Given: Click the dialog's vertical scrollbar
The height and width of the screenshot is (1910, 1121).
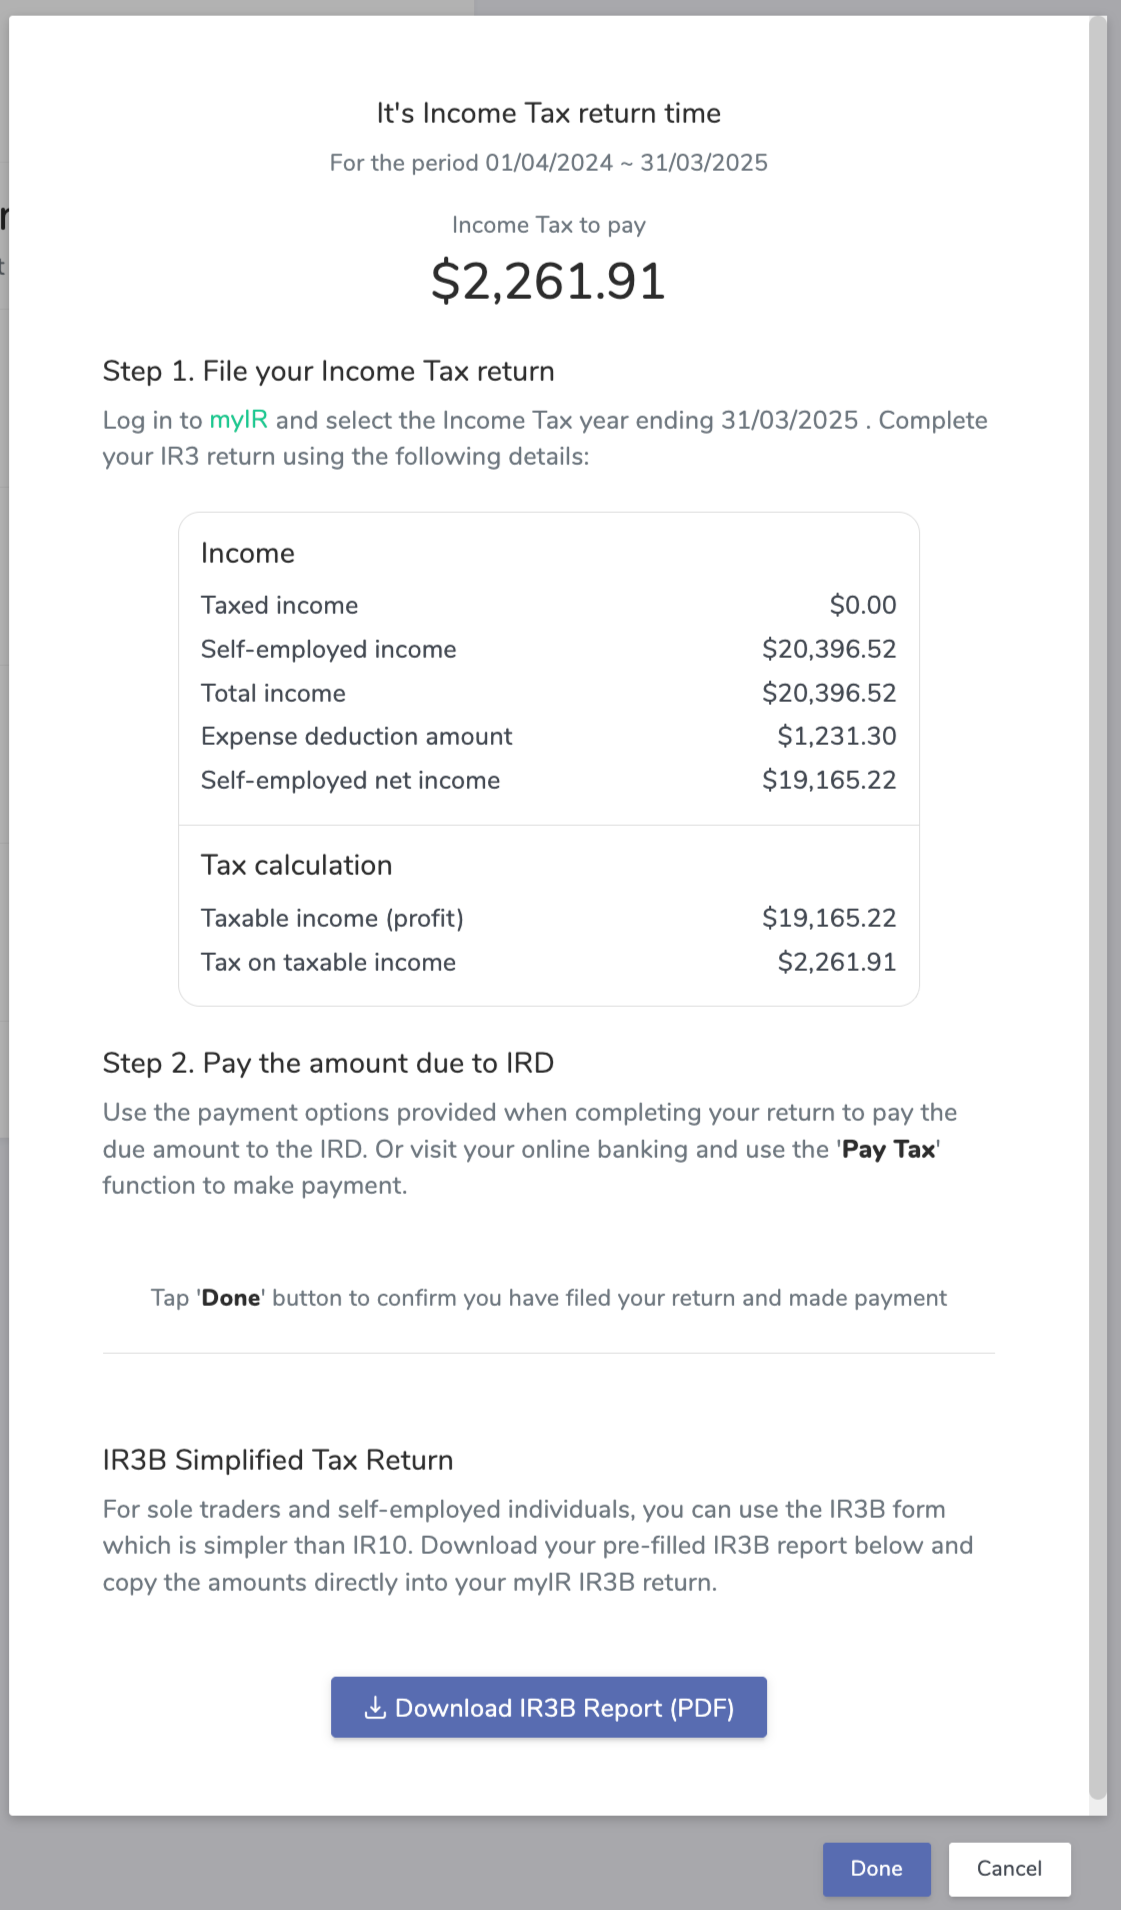Looking at the screenshot, I should point(1098,900).
